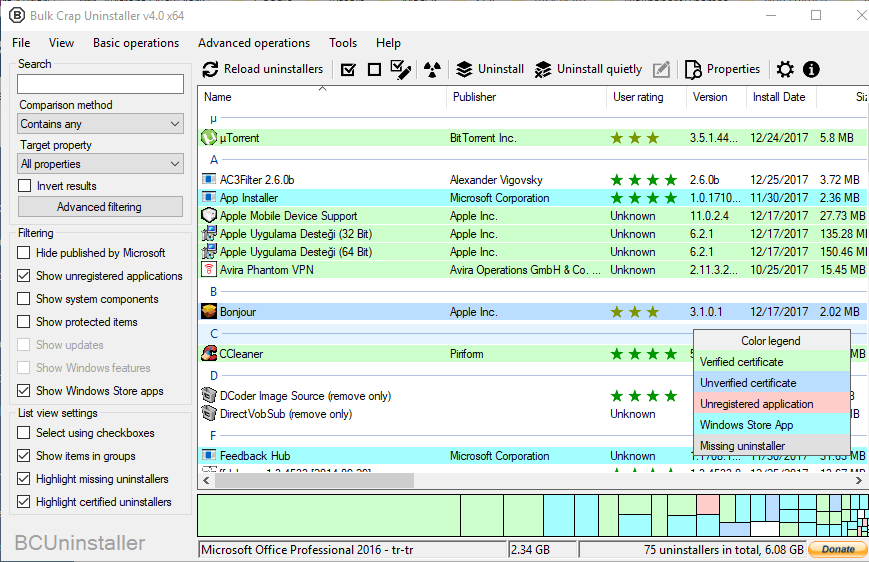This screenshot has width=869, height=562.
Task: Check Show protected items
Action: coord(23,321)
